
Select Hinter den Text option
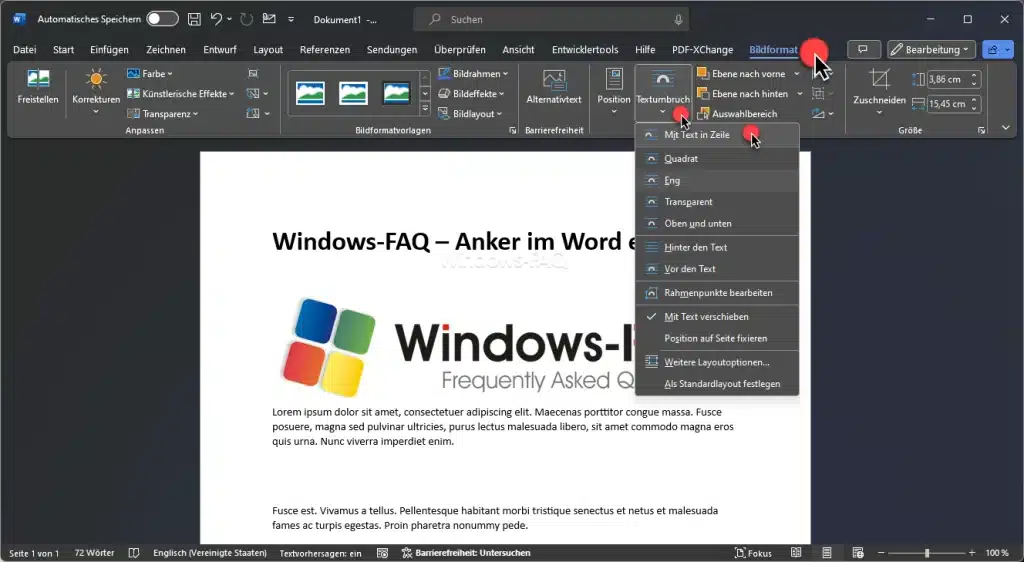click(x=717, y=247)
